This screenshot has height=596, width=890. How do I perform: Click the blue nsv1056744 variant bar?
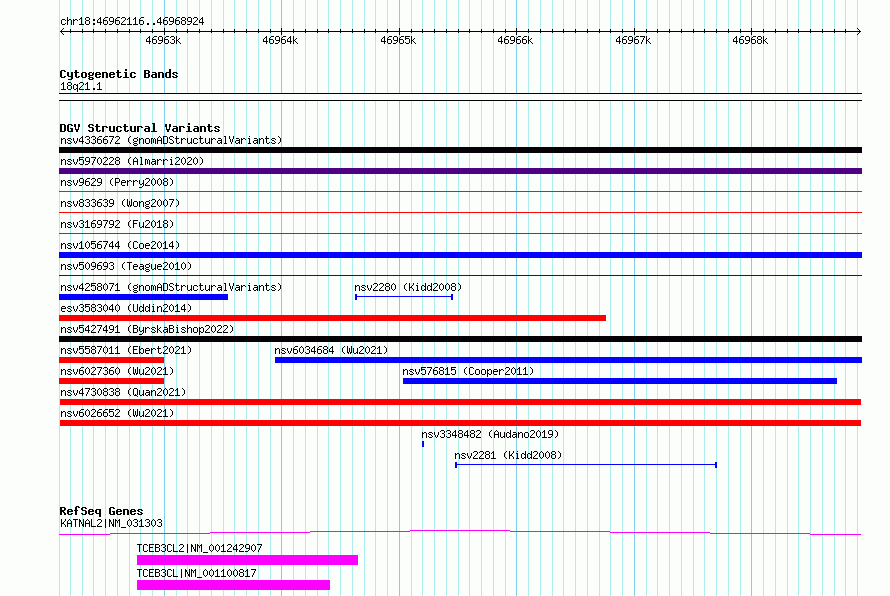click(x=460, y=255)
